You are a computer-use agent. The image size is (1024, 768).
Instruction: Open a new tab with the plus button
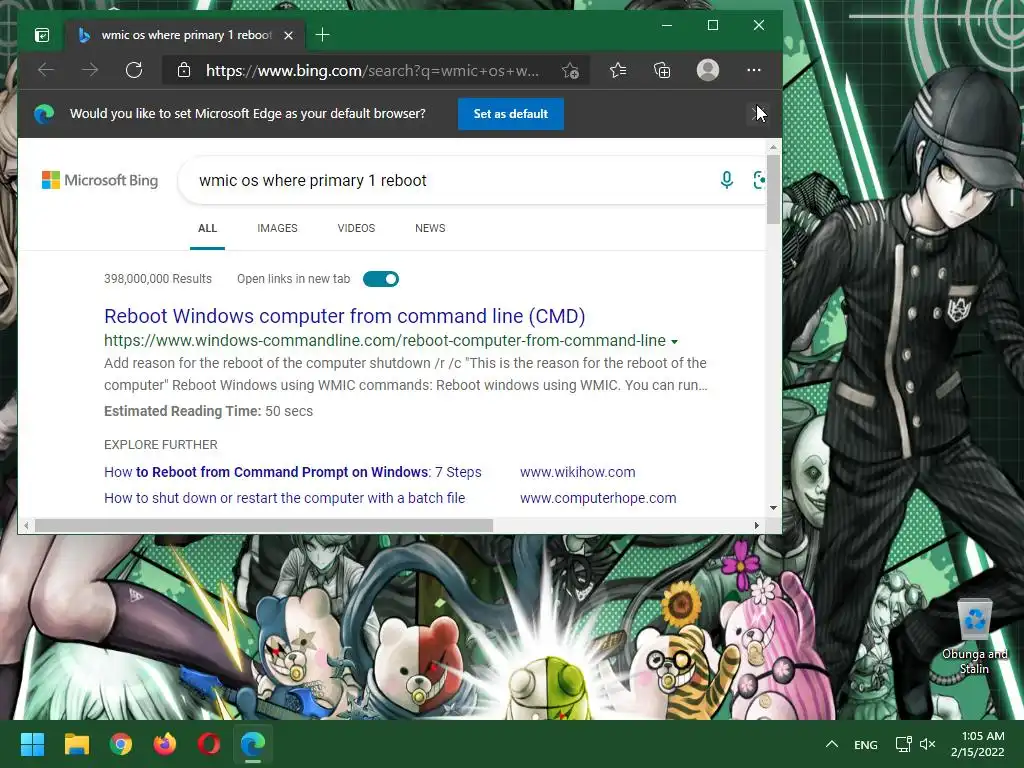[x=322, y=35]
